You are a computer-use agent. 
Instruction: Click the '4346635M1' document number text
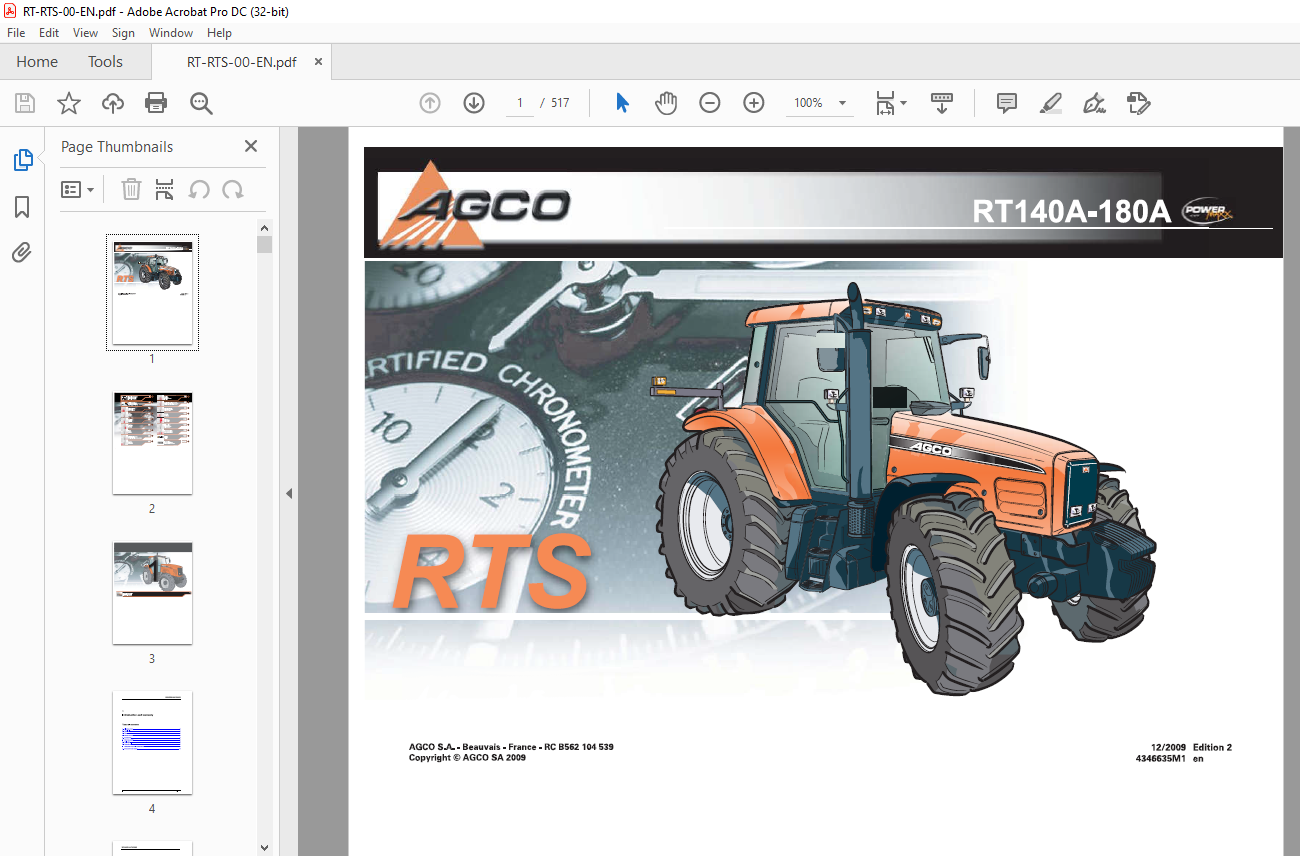1160,758
